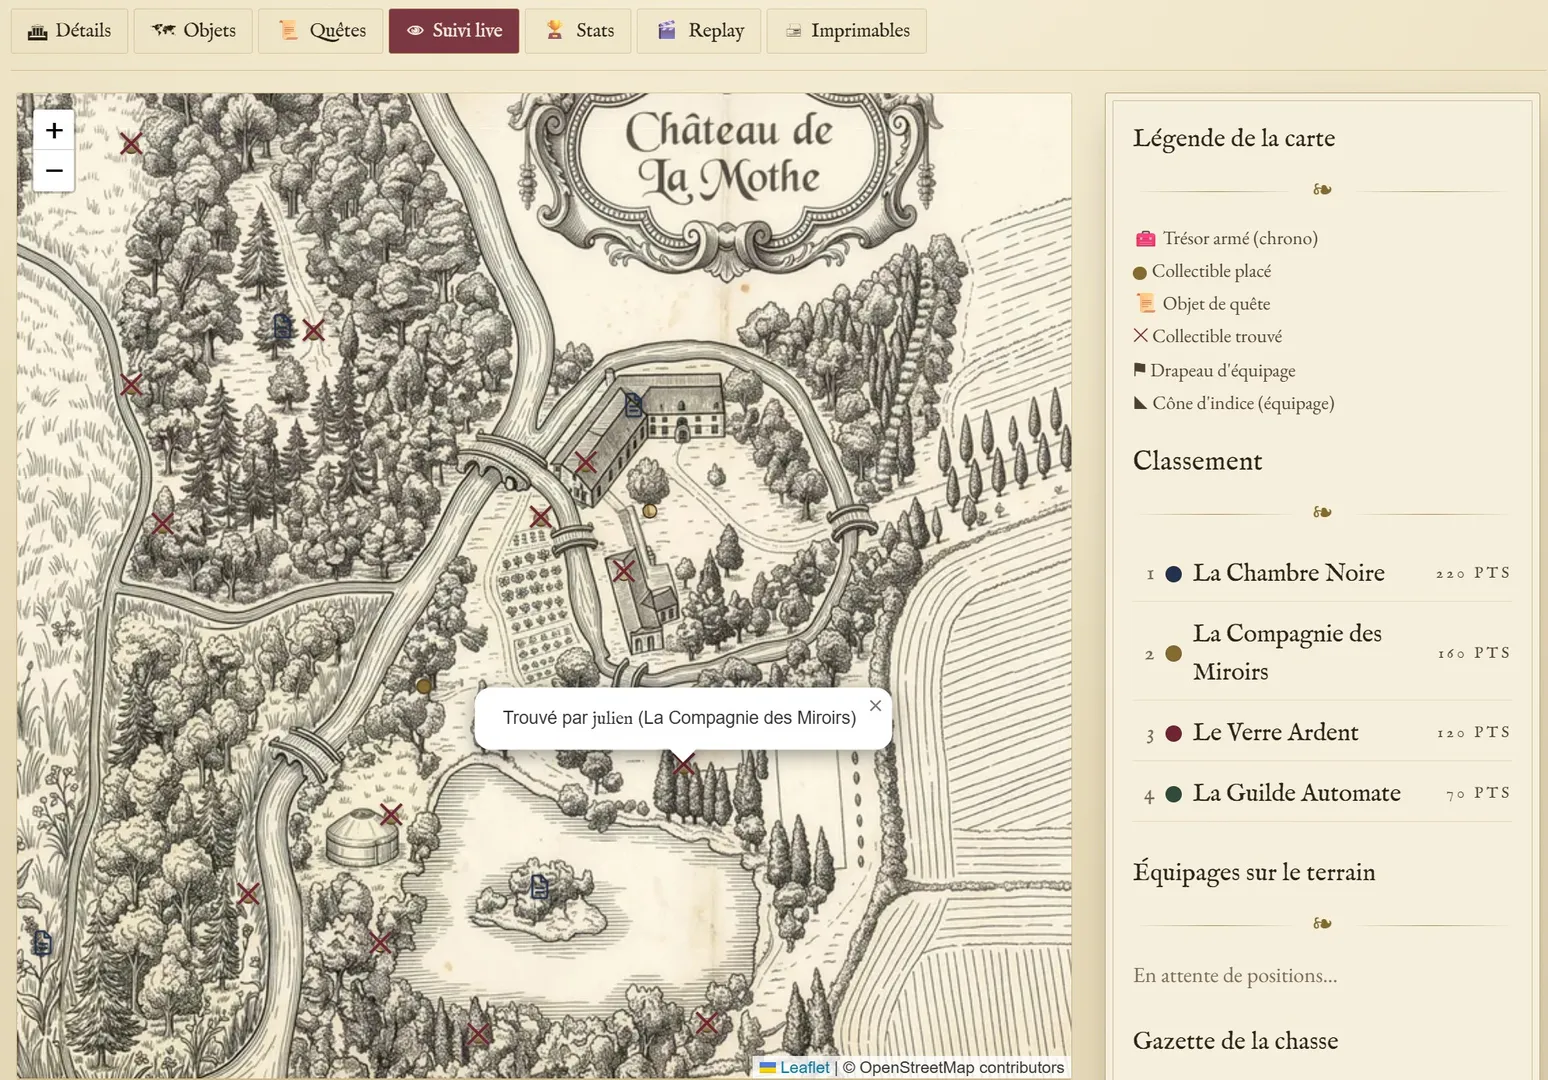1548x1080 pixels.
Task: Click the green La Guilde Automate team dot
Action: (x=1174, y=794)
